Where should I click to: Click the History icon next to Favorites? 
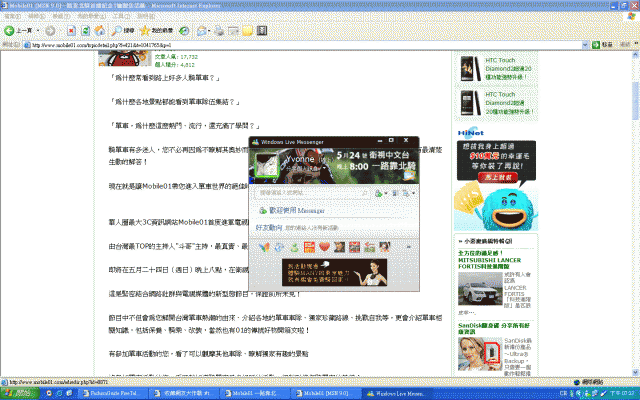[x=184, y=31]
